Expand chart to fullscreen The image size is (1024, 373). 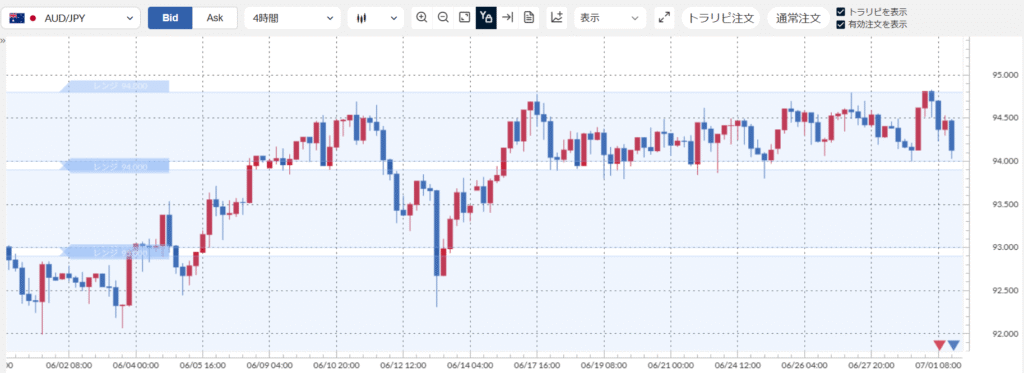664,18
